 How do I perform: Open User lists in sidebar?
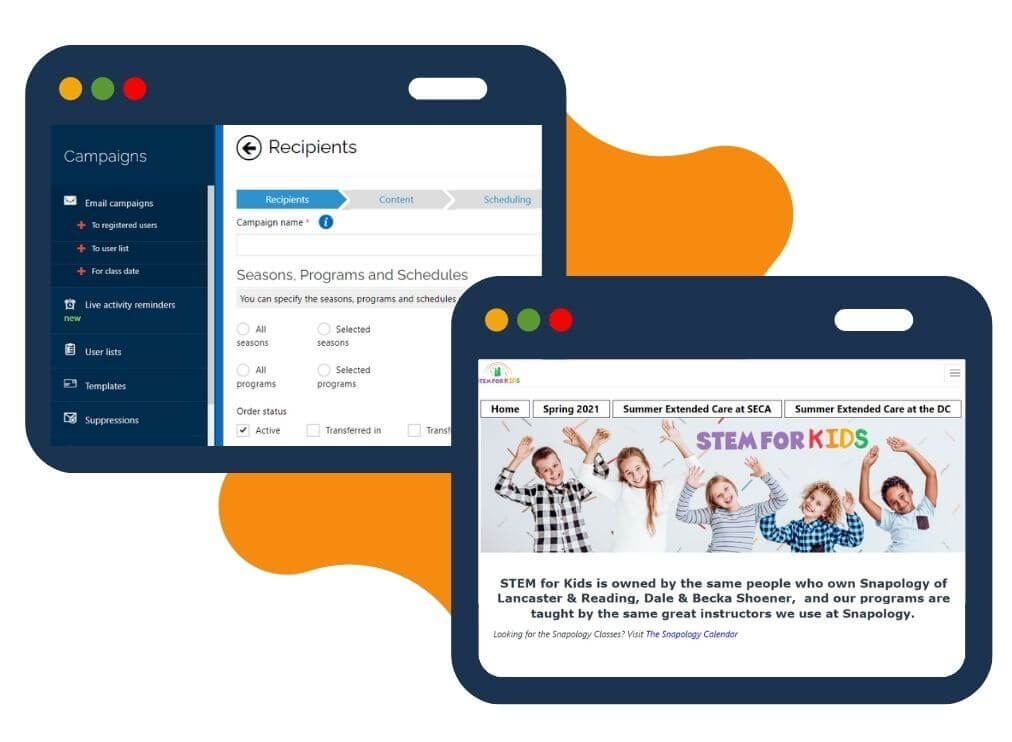pyautogui.click(x=103, y=352)
